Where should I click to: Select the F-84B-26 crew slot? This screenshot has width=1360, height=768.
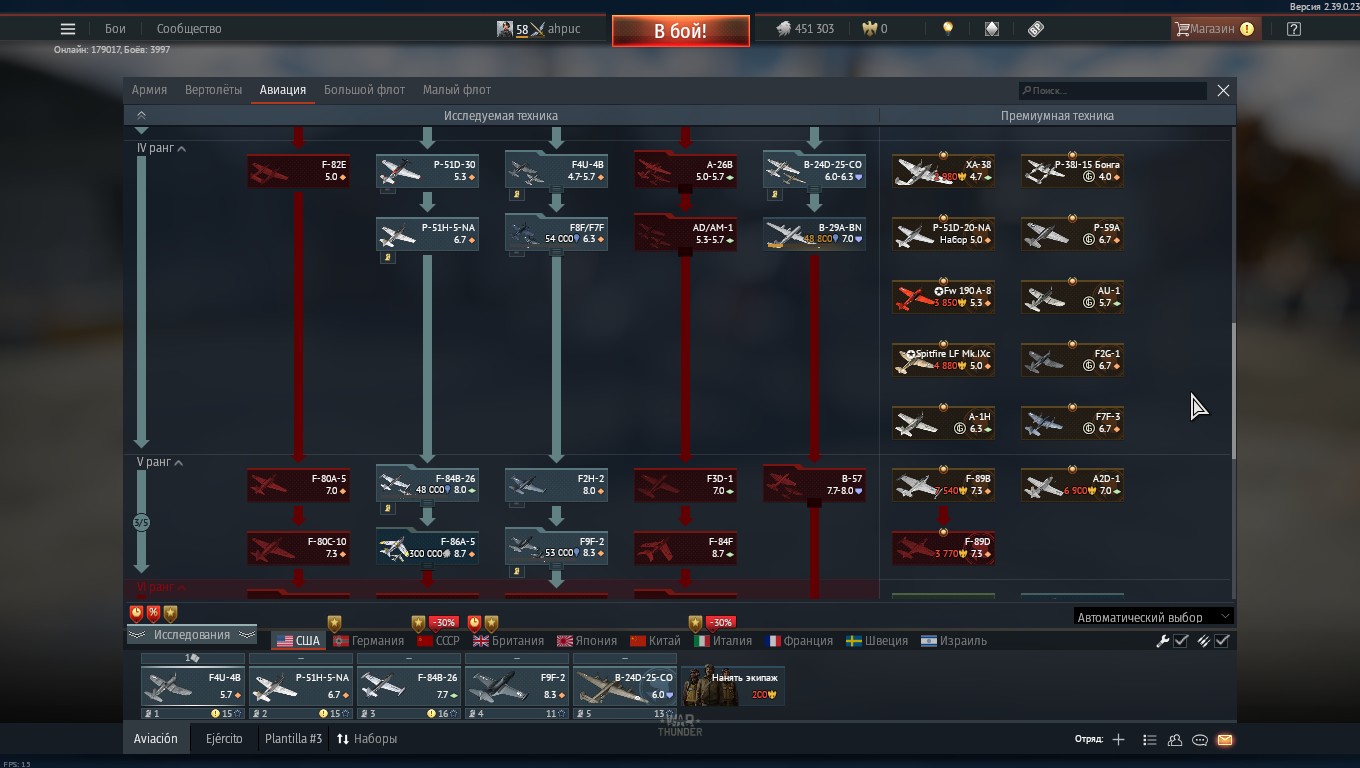(409, 687)
